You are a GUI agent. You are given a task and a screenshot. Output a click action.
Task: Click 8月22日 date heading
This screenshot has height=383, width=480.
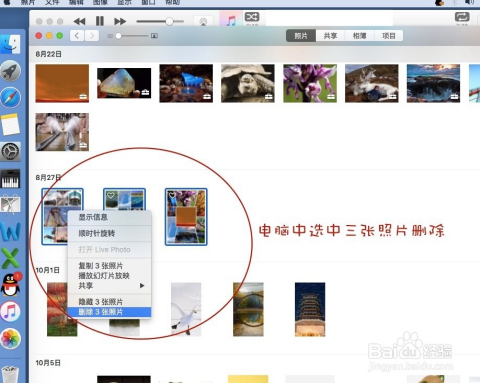(x=49, y=54)
